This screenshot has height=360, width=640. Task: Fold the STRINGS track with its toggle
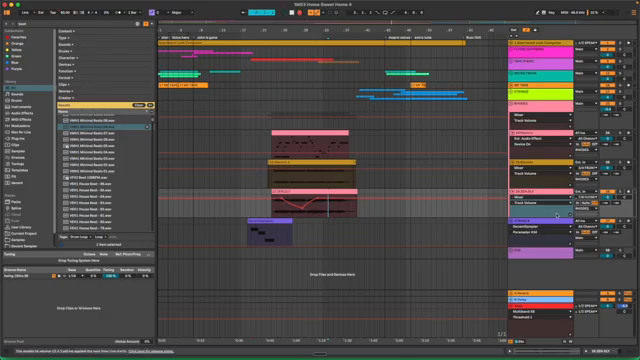(511, 92)
